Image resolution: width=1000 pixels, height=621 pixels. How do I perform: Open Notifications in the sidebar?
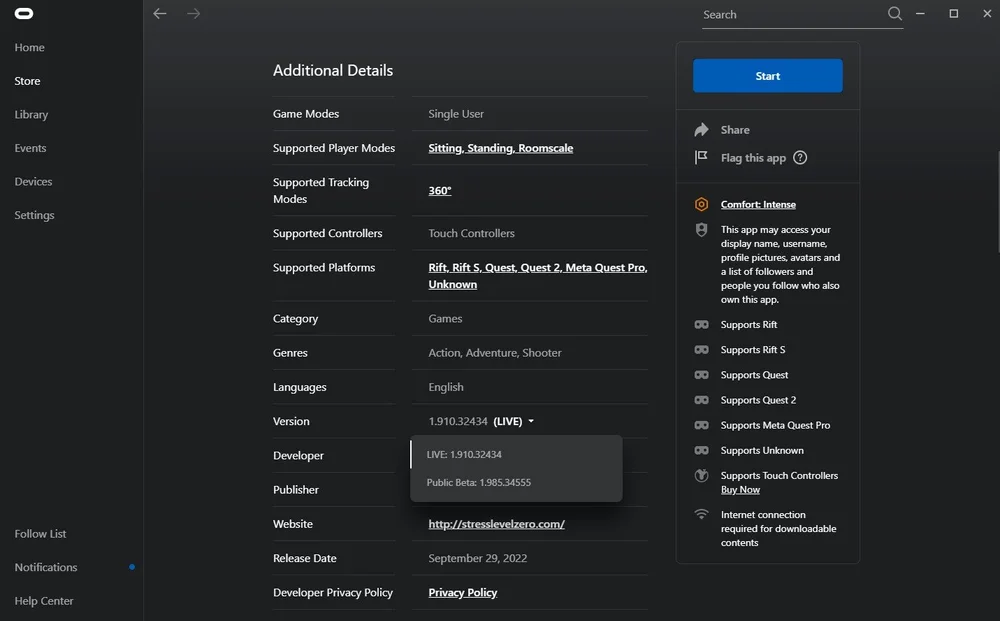[46, 567]
